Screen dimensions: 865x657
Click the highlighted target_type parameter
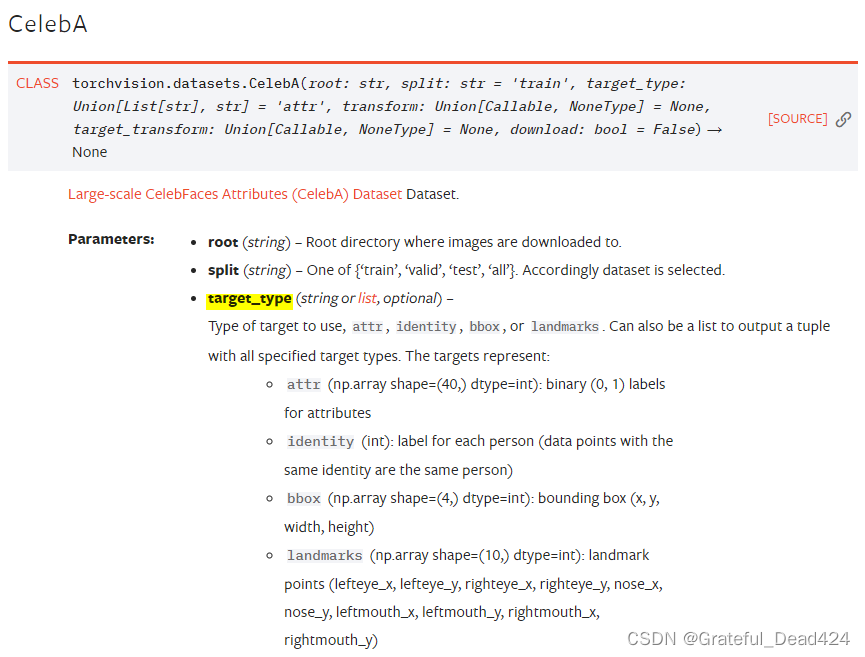tap(249, 298)
